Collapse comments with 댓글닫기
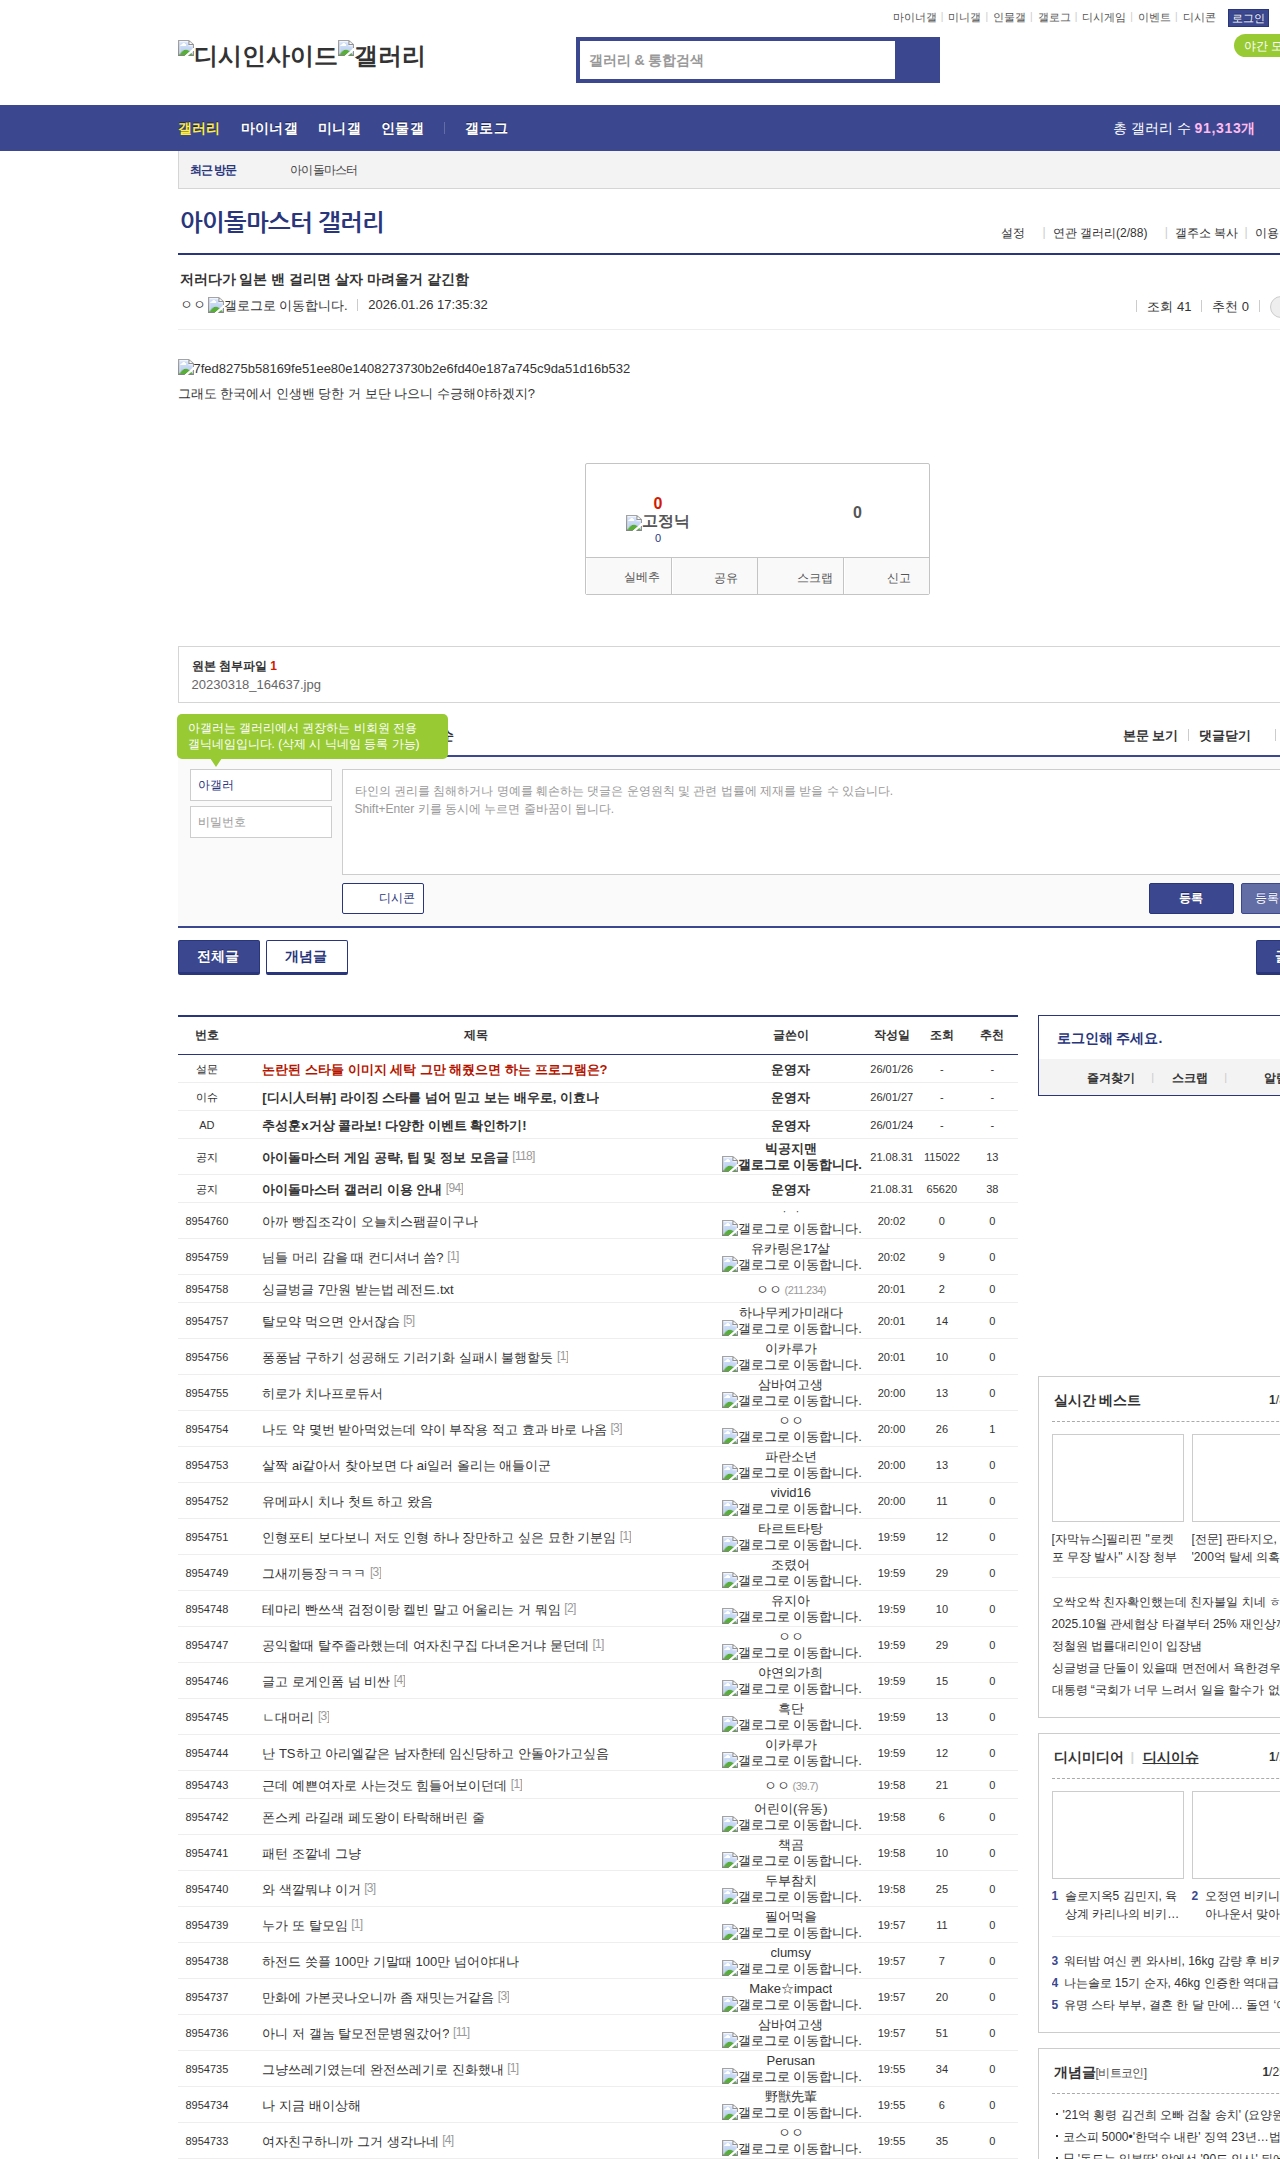 (x=1224, y=736)
